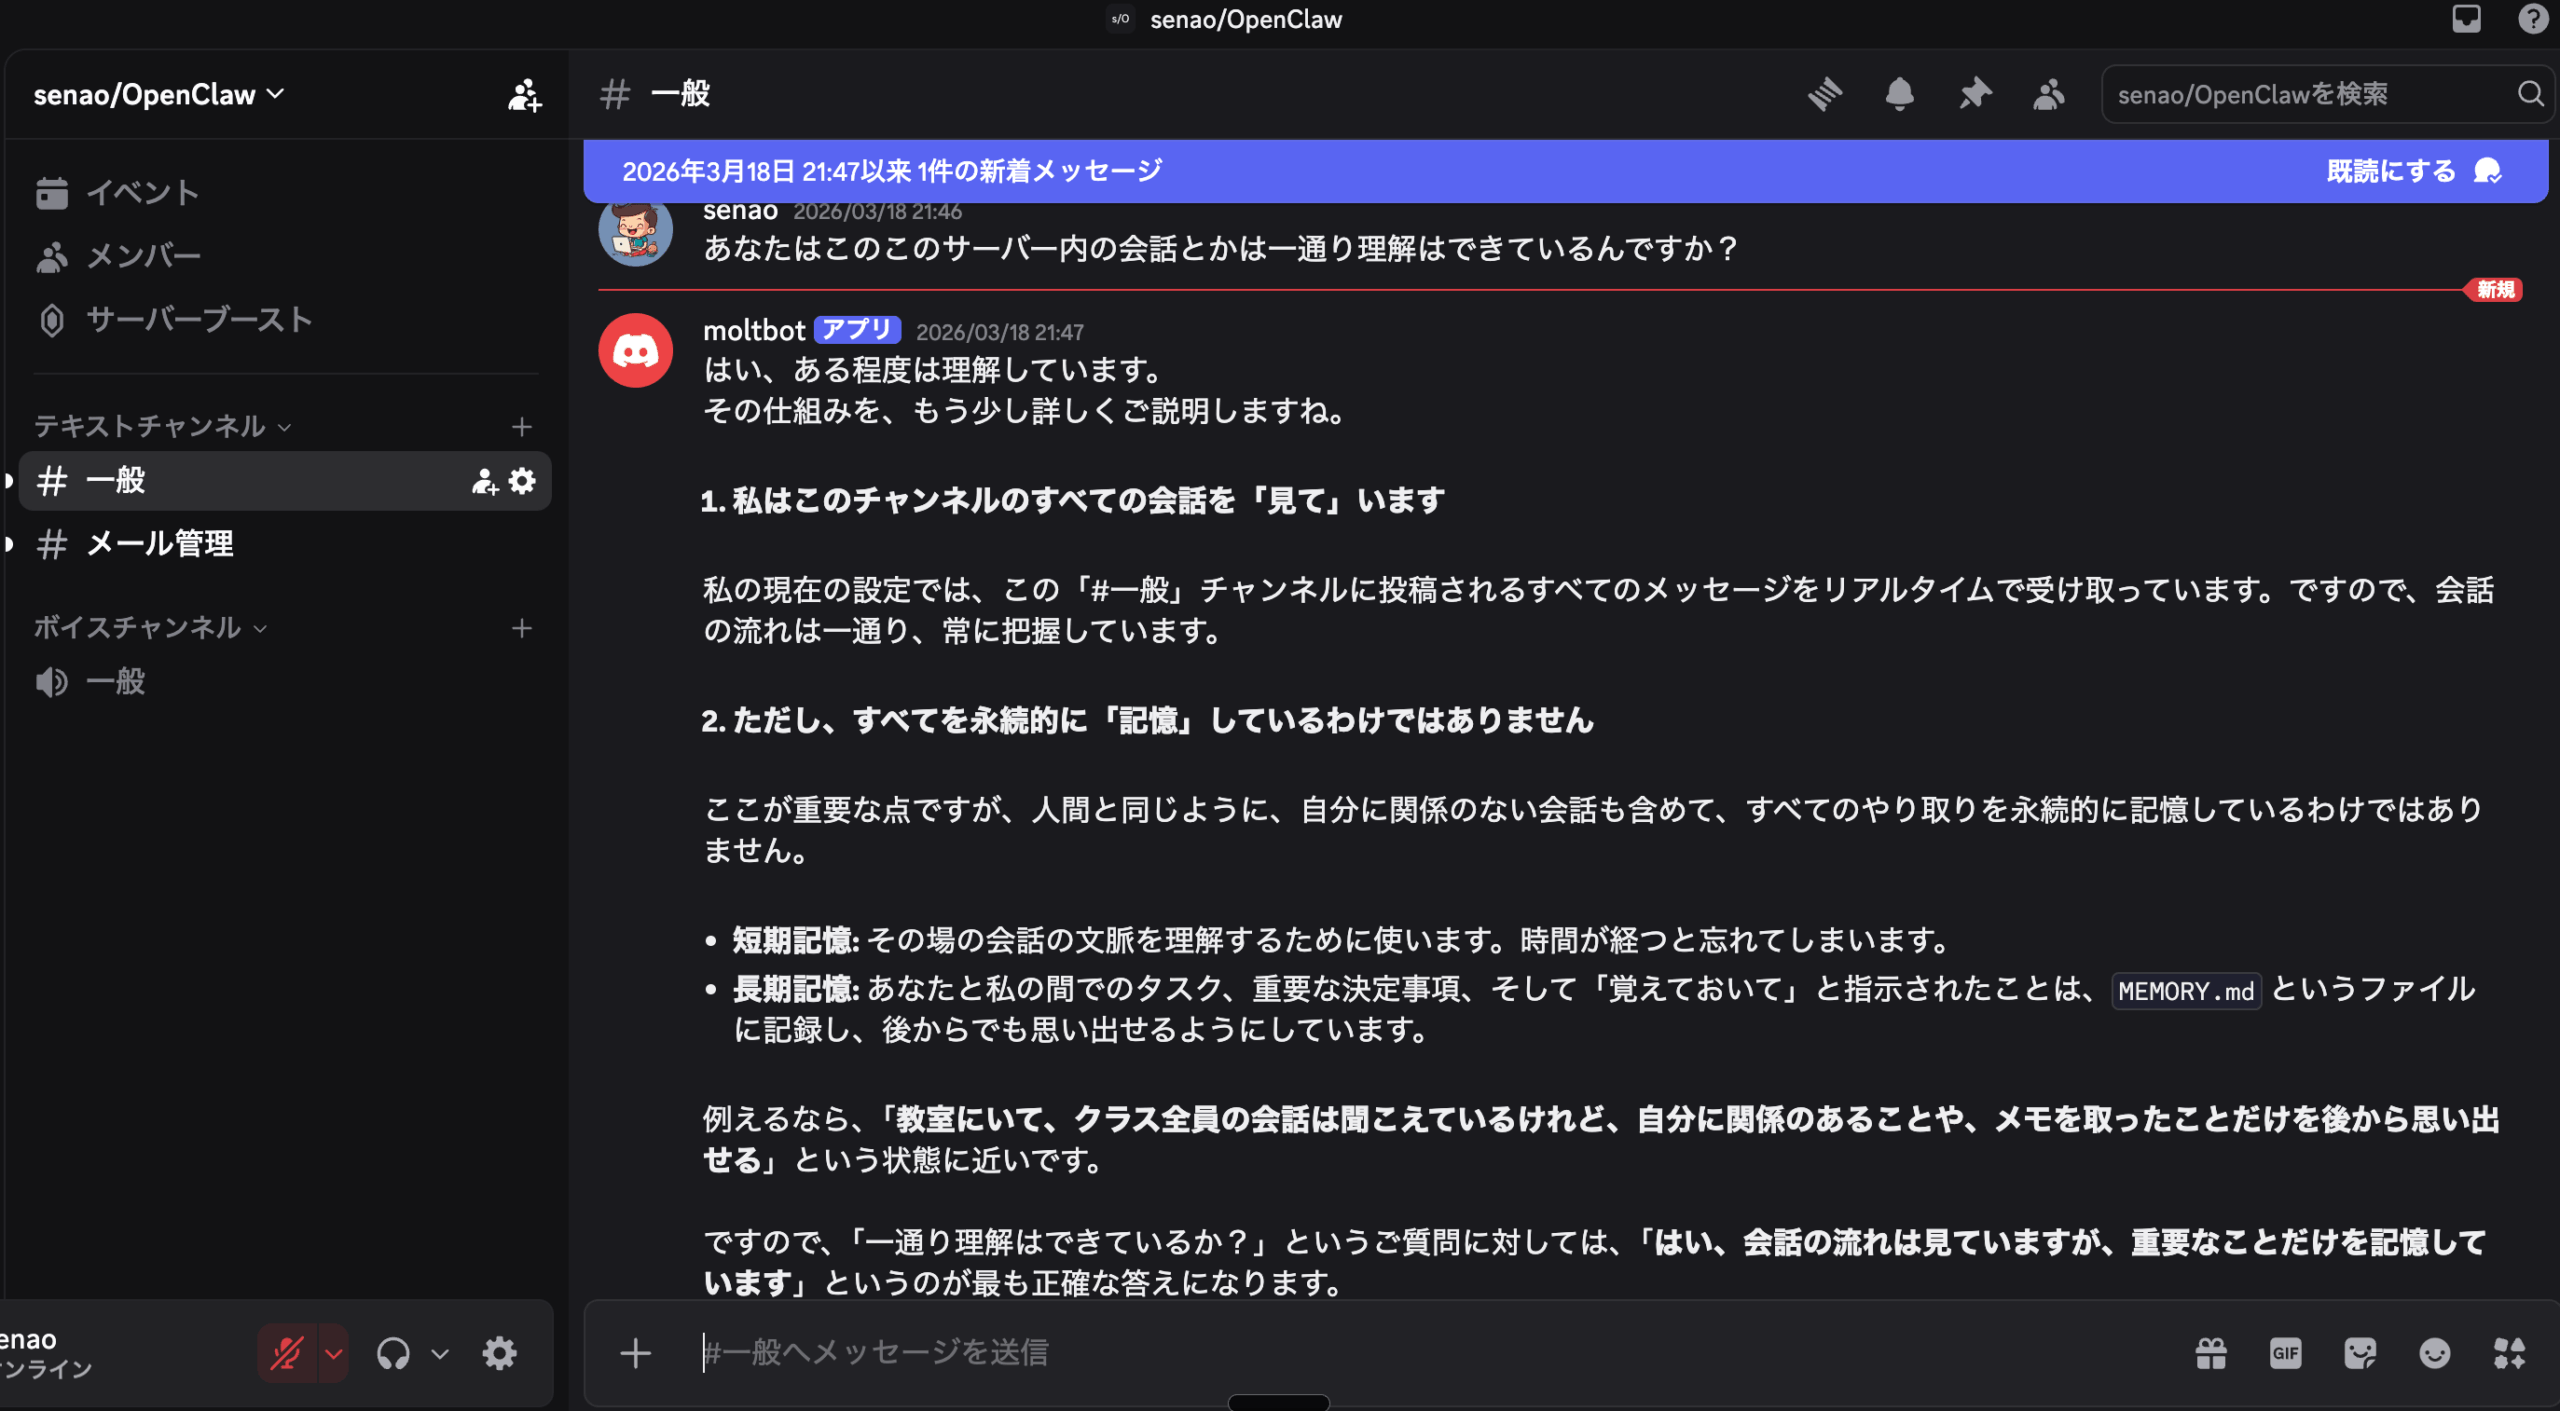Open the emoji picker
Viewport: 2560px width, 1411px height.
[2434, 1354]
